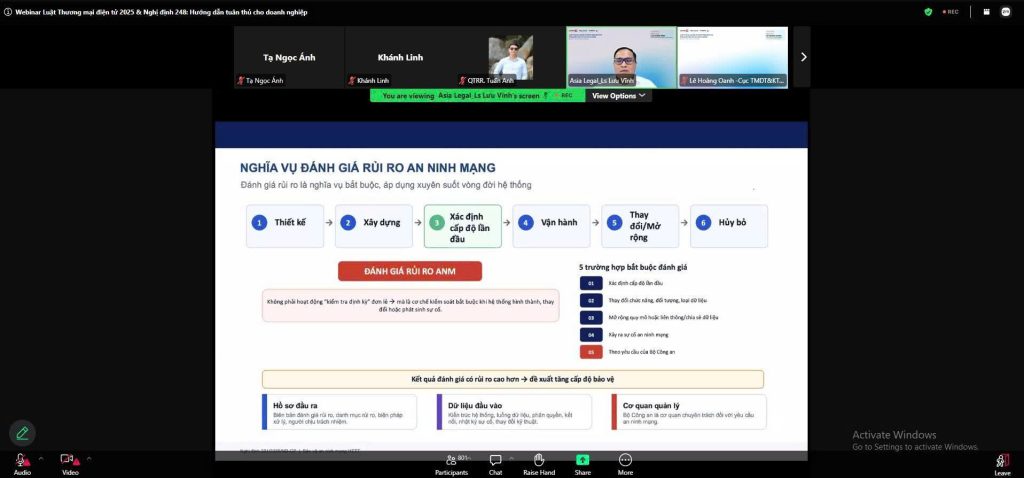
Task: Click the red '05' badge in the list
Action: [590, 352]
